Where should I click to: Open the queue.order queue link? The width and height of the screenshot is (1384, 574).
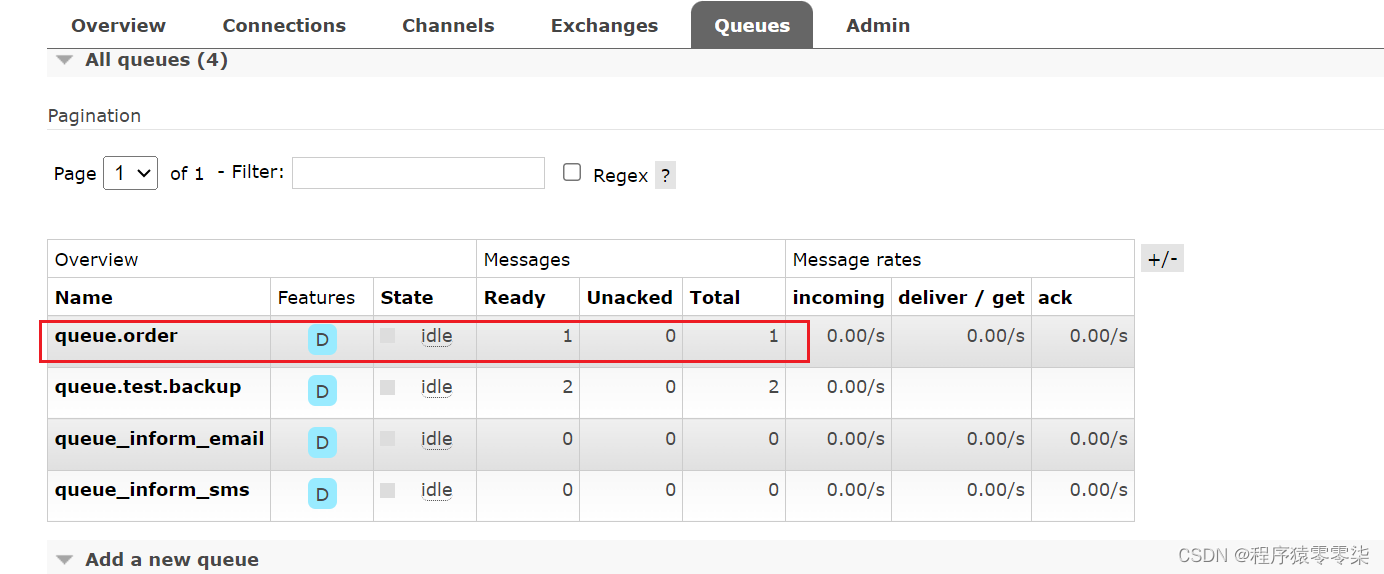point(116,336)
